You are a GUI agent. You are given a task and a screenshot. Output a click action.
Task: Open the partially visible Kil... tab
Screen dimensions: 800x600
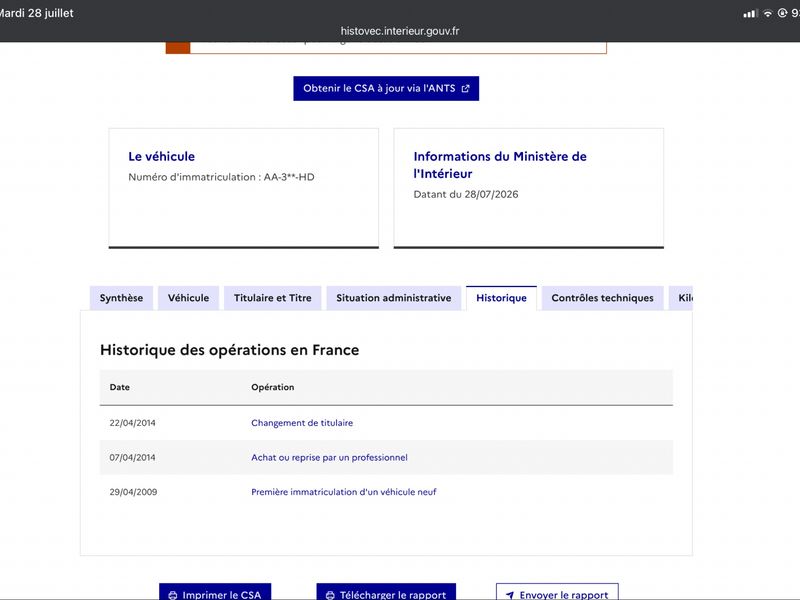click(x=681, y=298)
